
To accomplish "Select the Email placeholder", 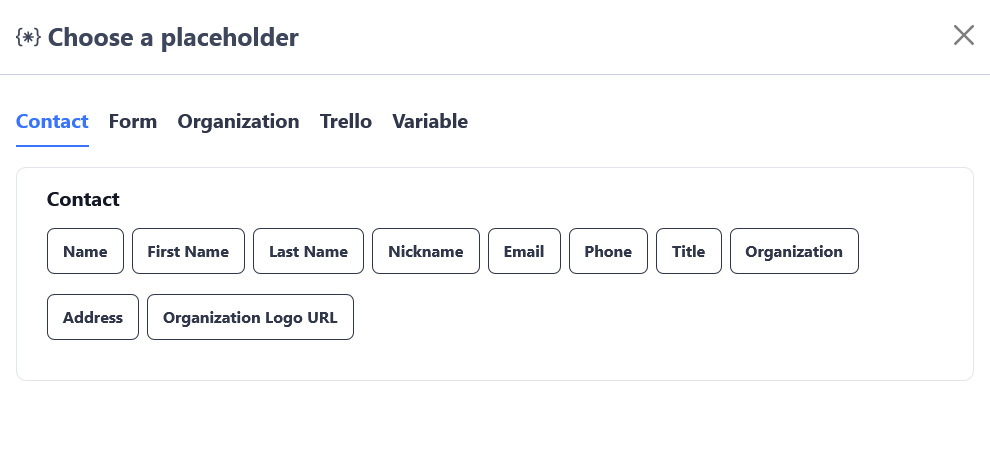I will click(524, 251).
